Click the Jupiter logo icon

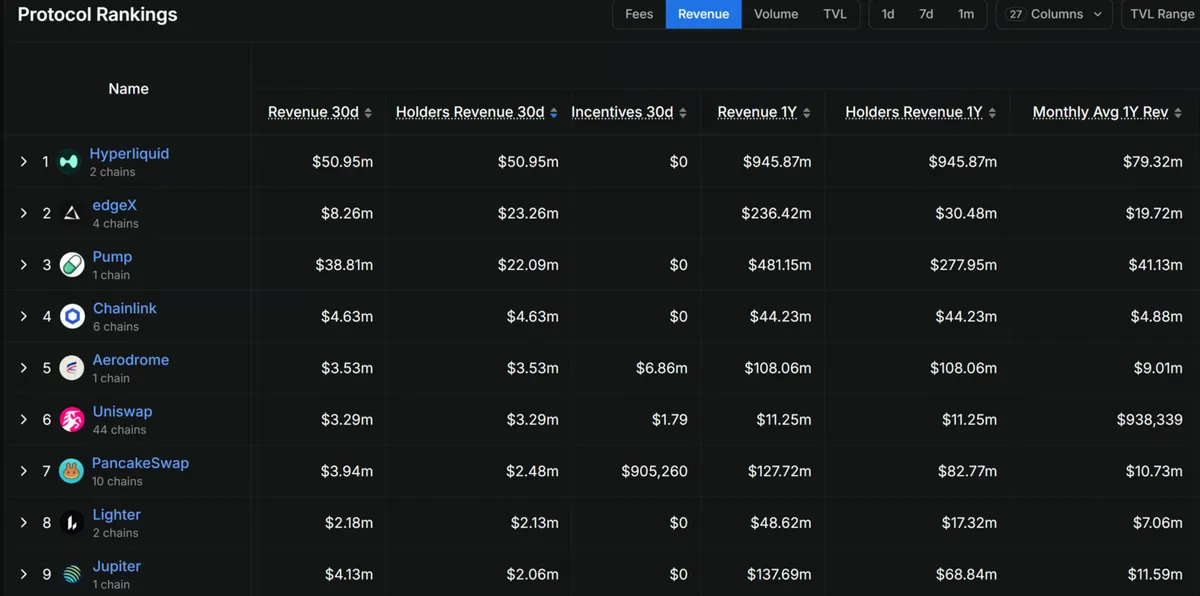tap(71, 574)
